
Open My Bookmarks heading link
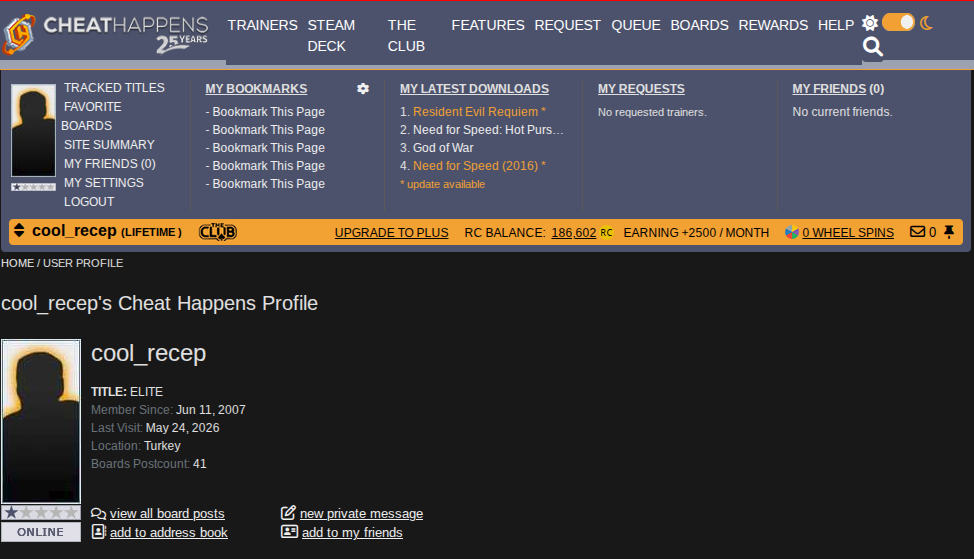click(x=256, y=89)
